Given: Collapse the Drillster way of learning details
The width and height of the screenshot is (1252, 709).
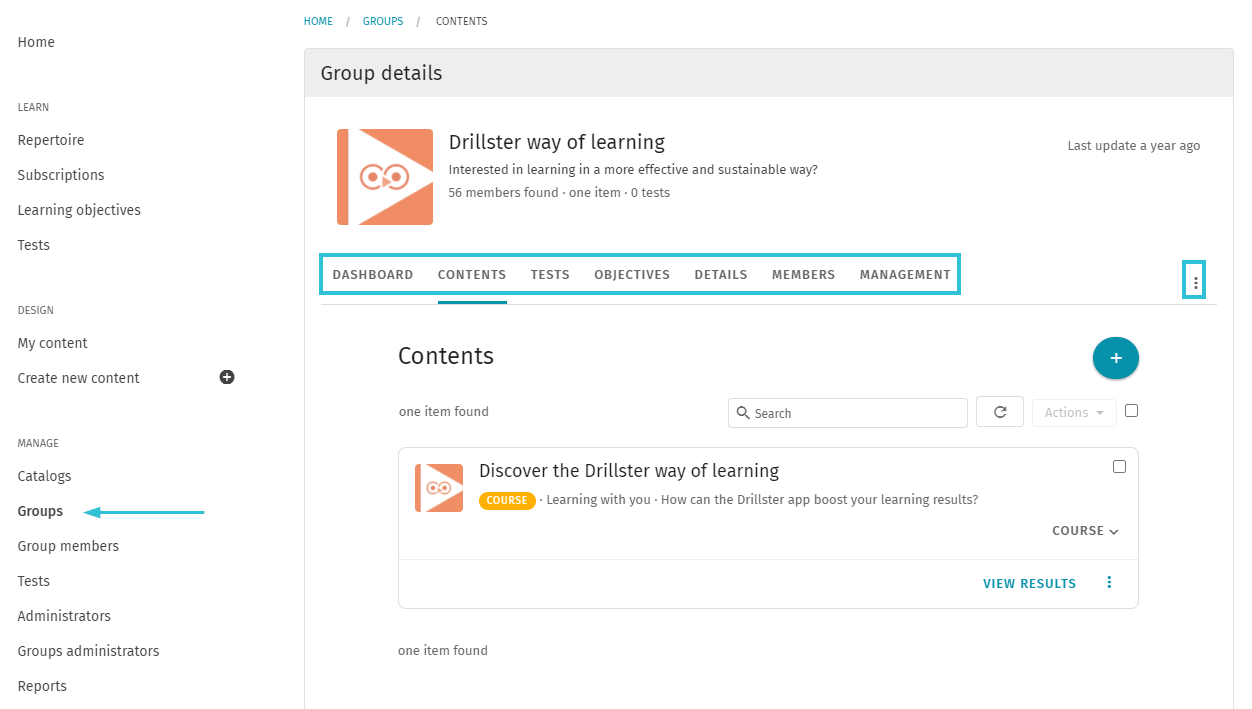Looking at the screenshot, I should [x=556, y=142].
